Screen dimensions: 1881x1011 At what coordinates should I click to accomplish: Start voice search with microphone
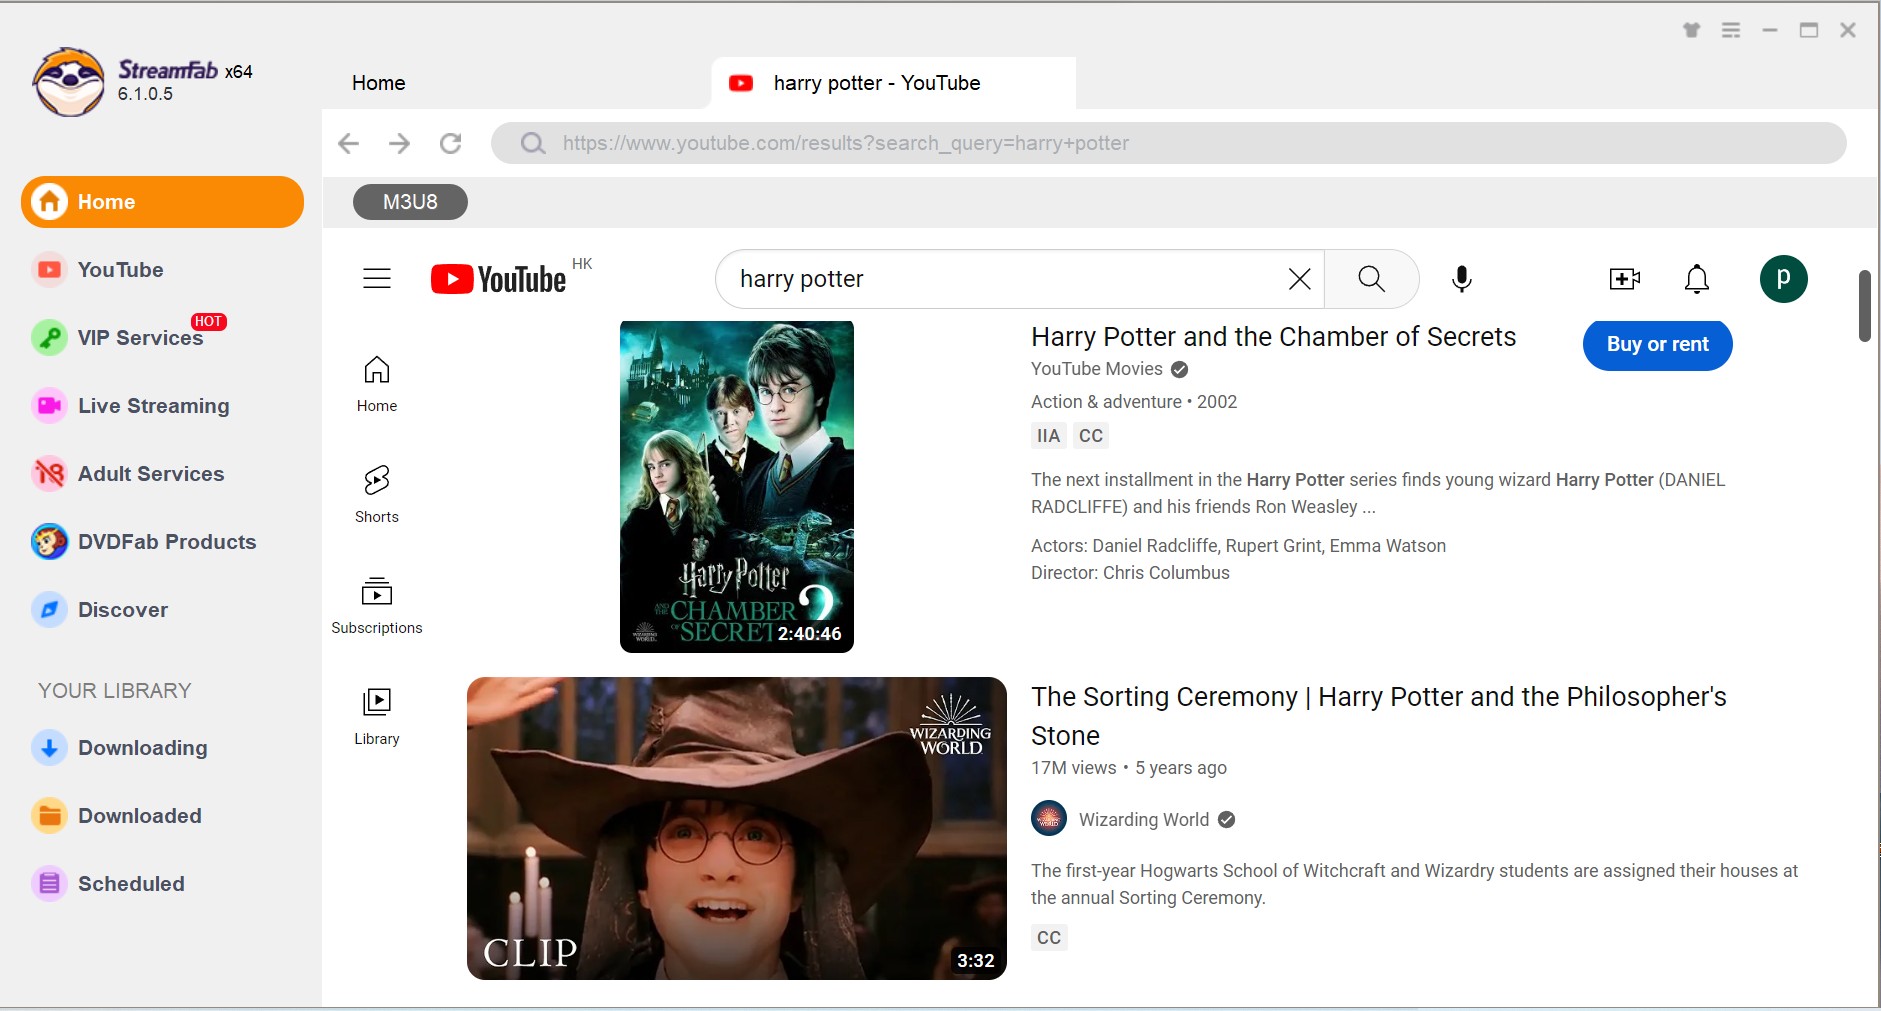(x=1461, y=279)
